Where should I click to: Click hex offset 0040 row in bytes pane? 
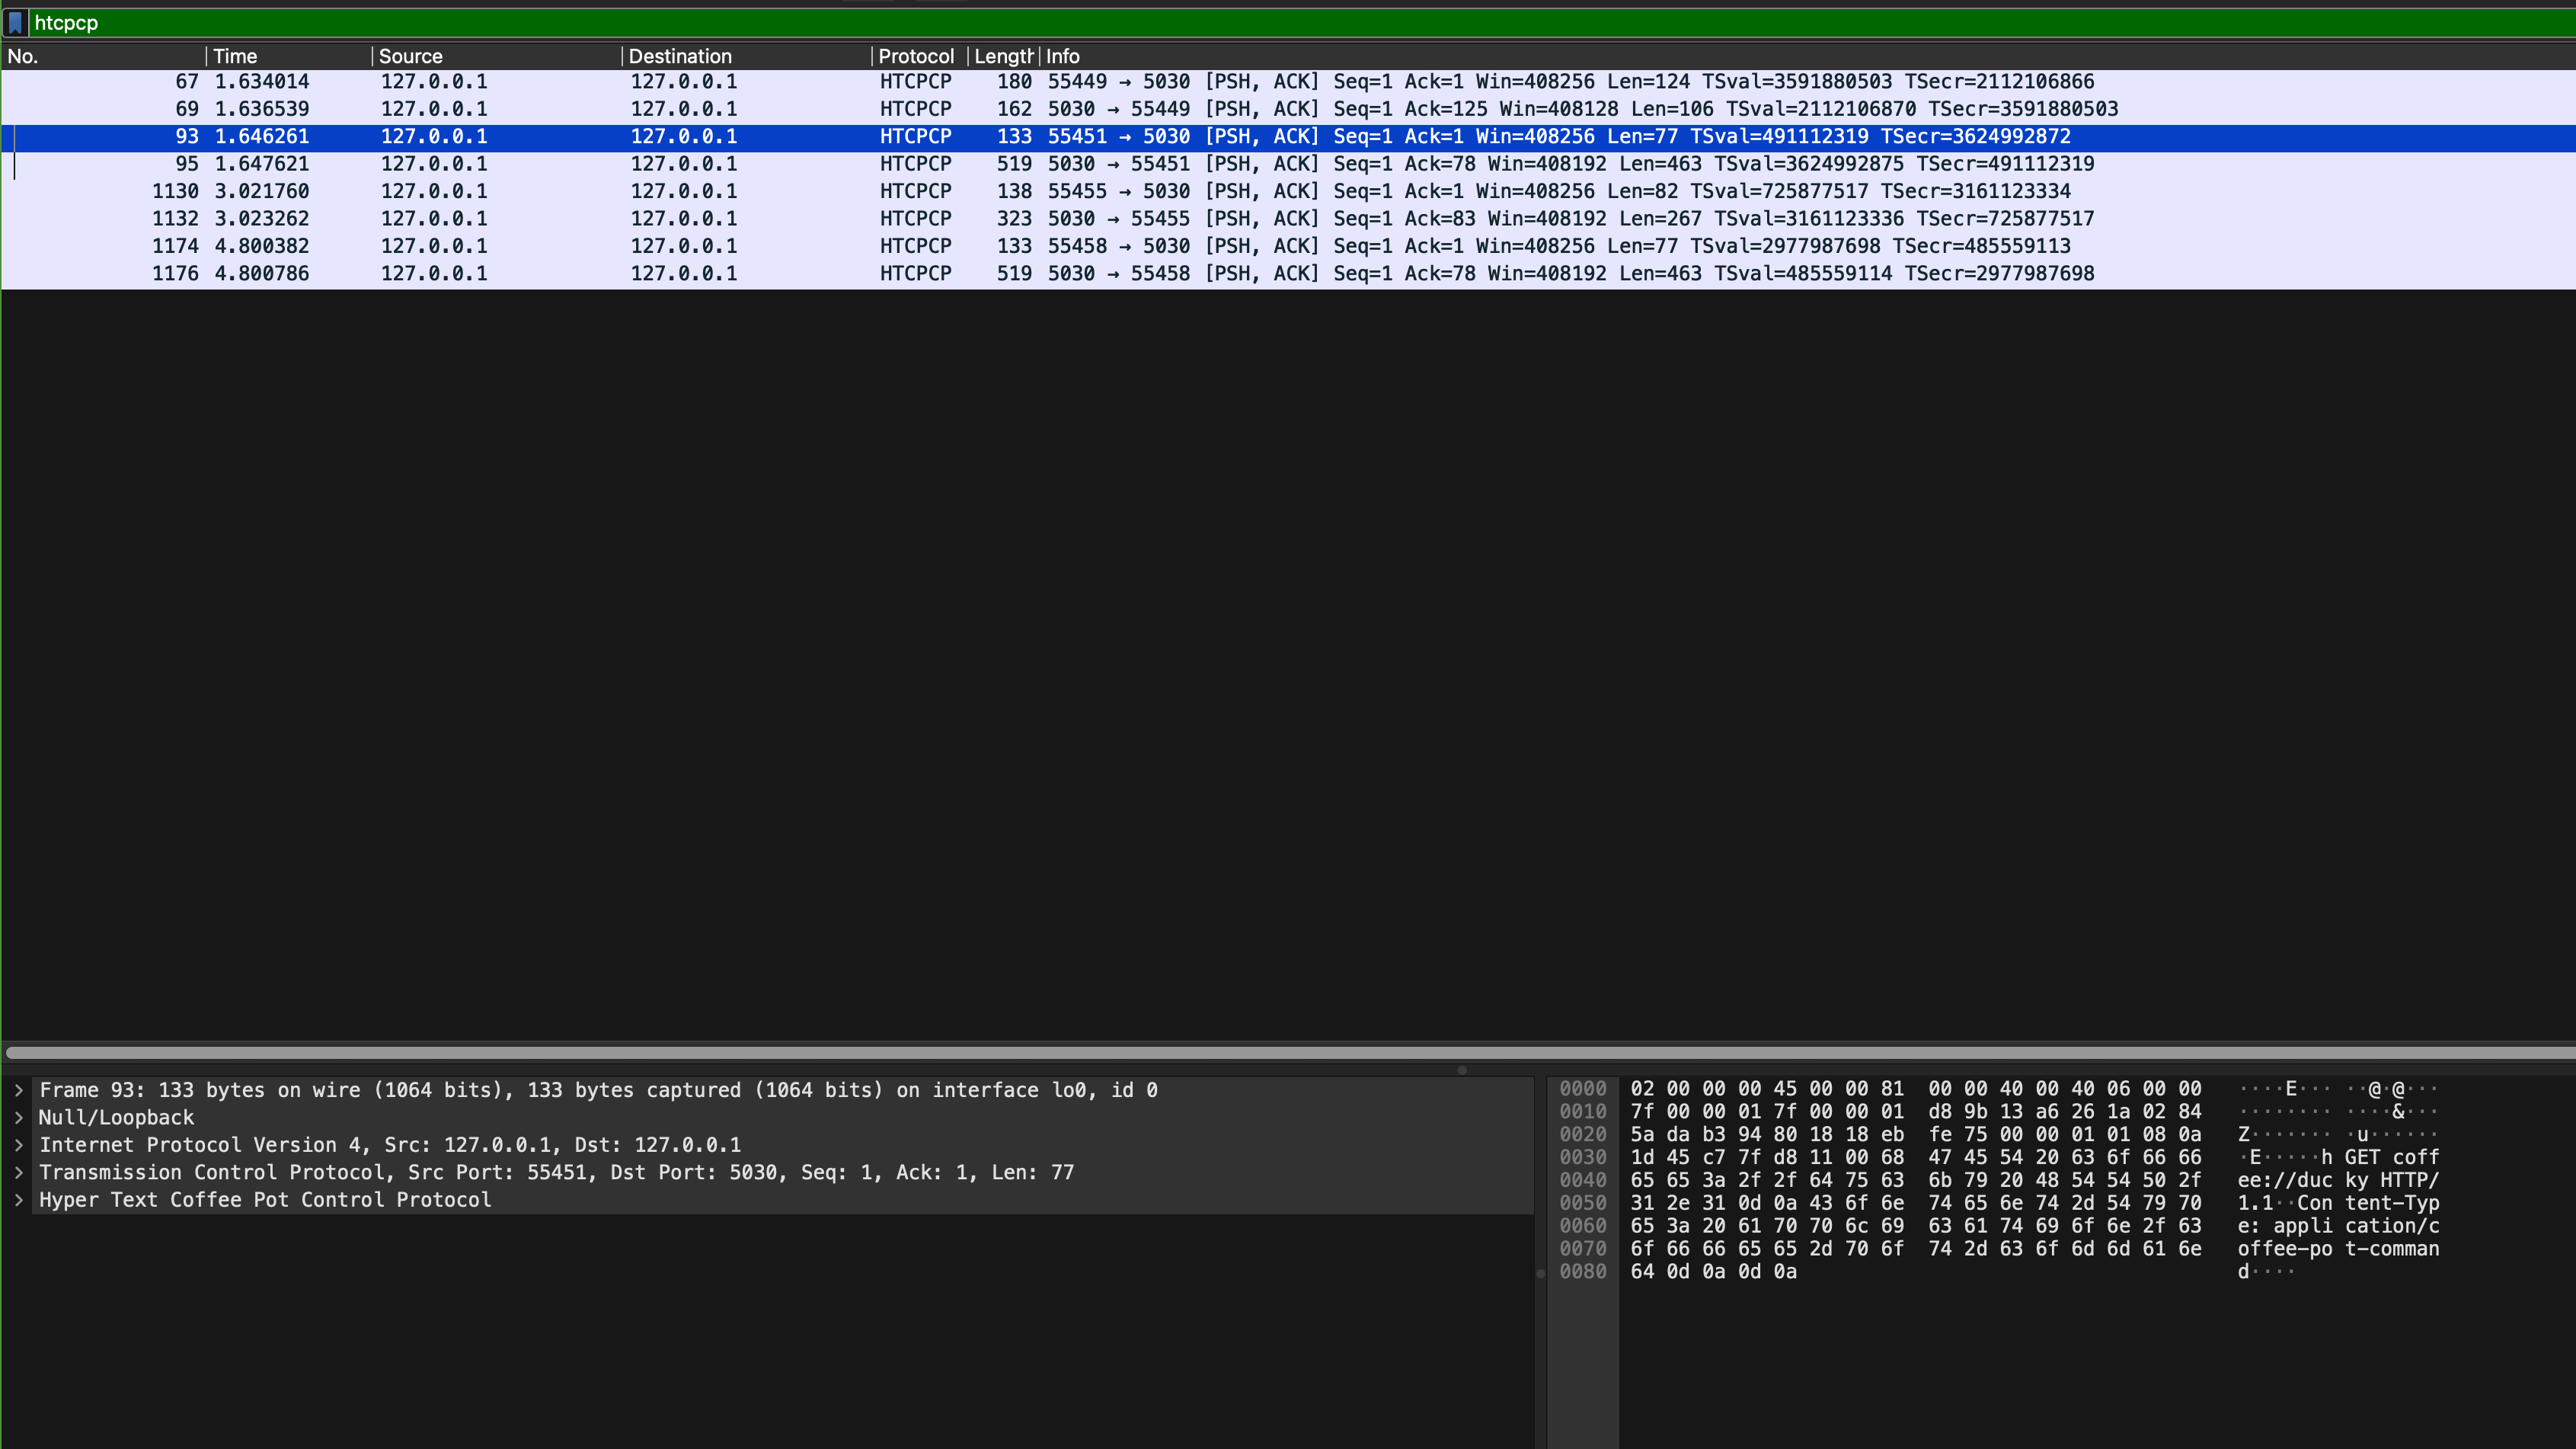point(1583,1180)
